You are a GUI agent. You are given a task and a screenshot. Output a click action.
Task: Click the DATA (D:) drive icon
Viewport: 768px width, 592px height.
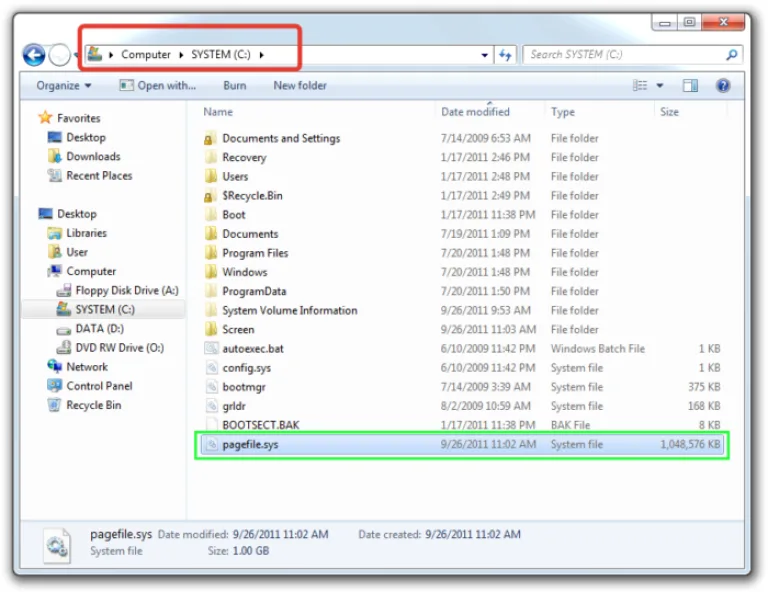pyautogui.click(x=64, y=330)
